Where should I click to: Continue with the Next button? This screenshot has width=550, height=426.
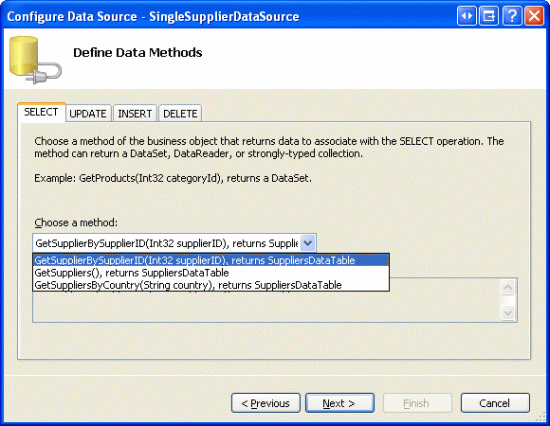click(x=340, y=403)
